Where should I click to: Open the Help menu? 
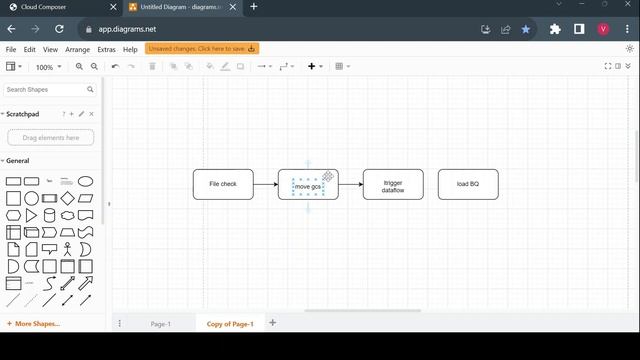pyautogui.click(x=130, y=49)
